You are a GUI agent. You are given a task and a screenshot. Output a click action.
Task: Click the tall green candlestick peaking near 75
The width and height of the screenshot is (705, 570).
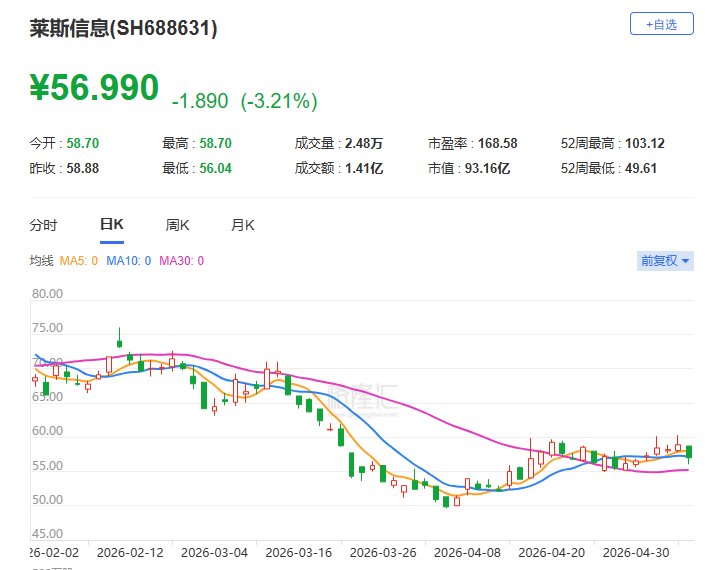[119, 338]
